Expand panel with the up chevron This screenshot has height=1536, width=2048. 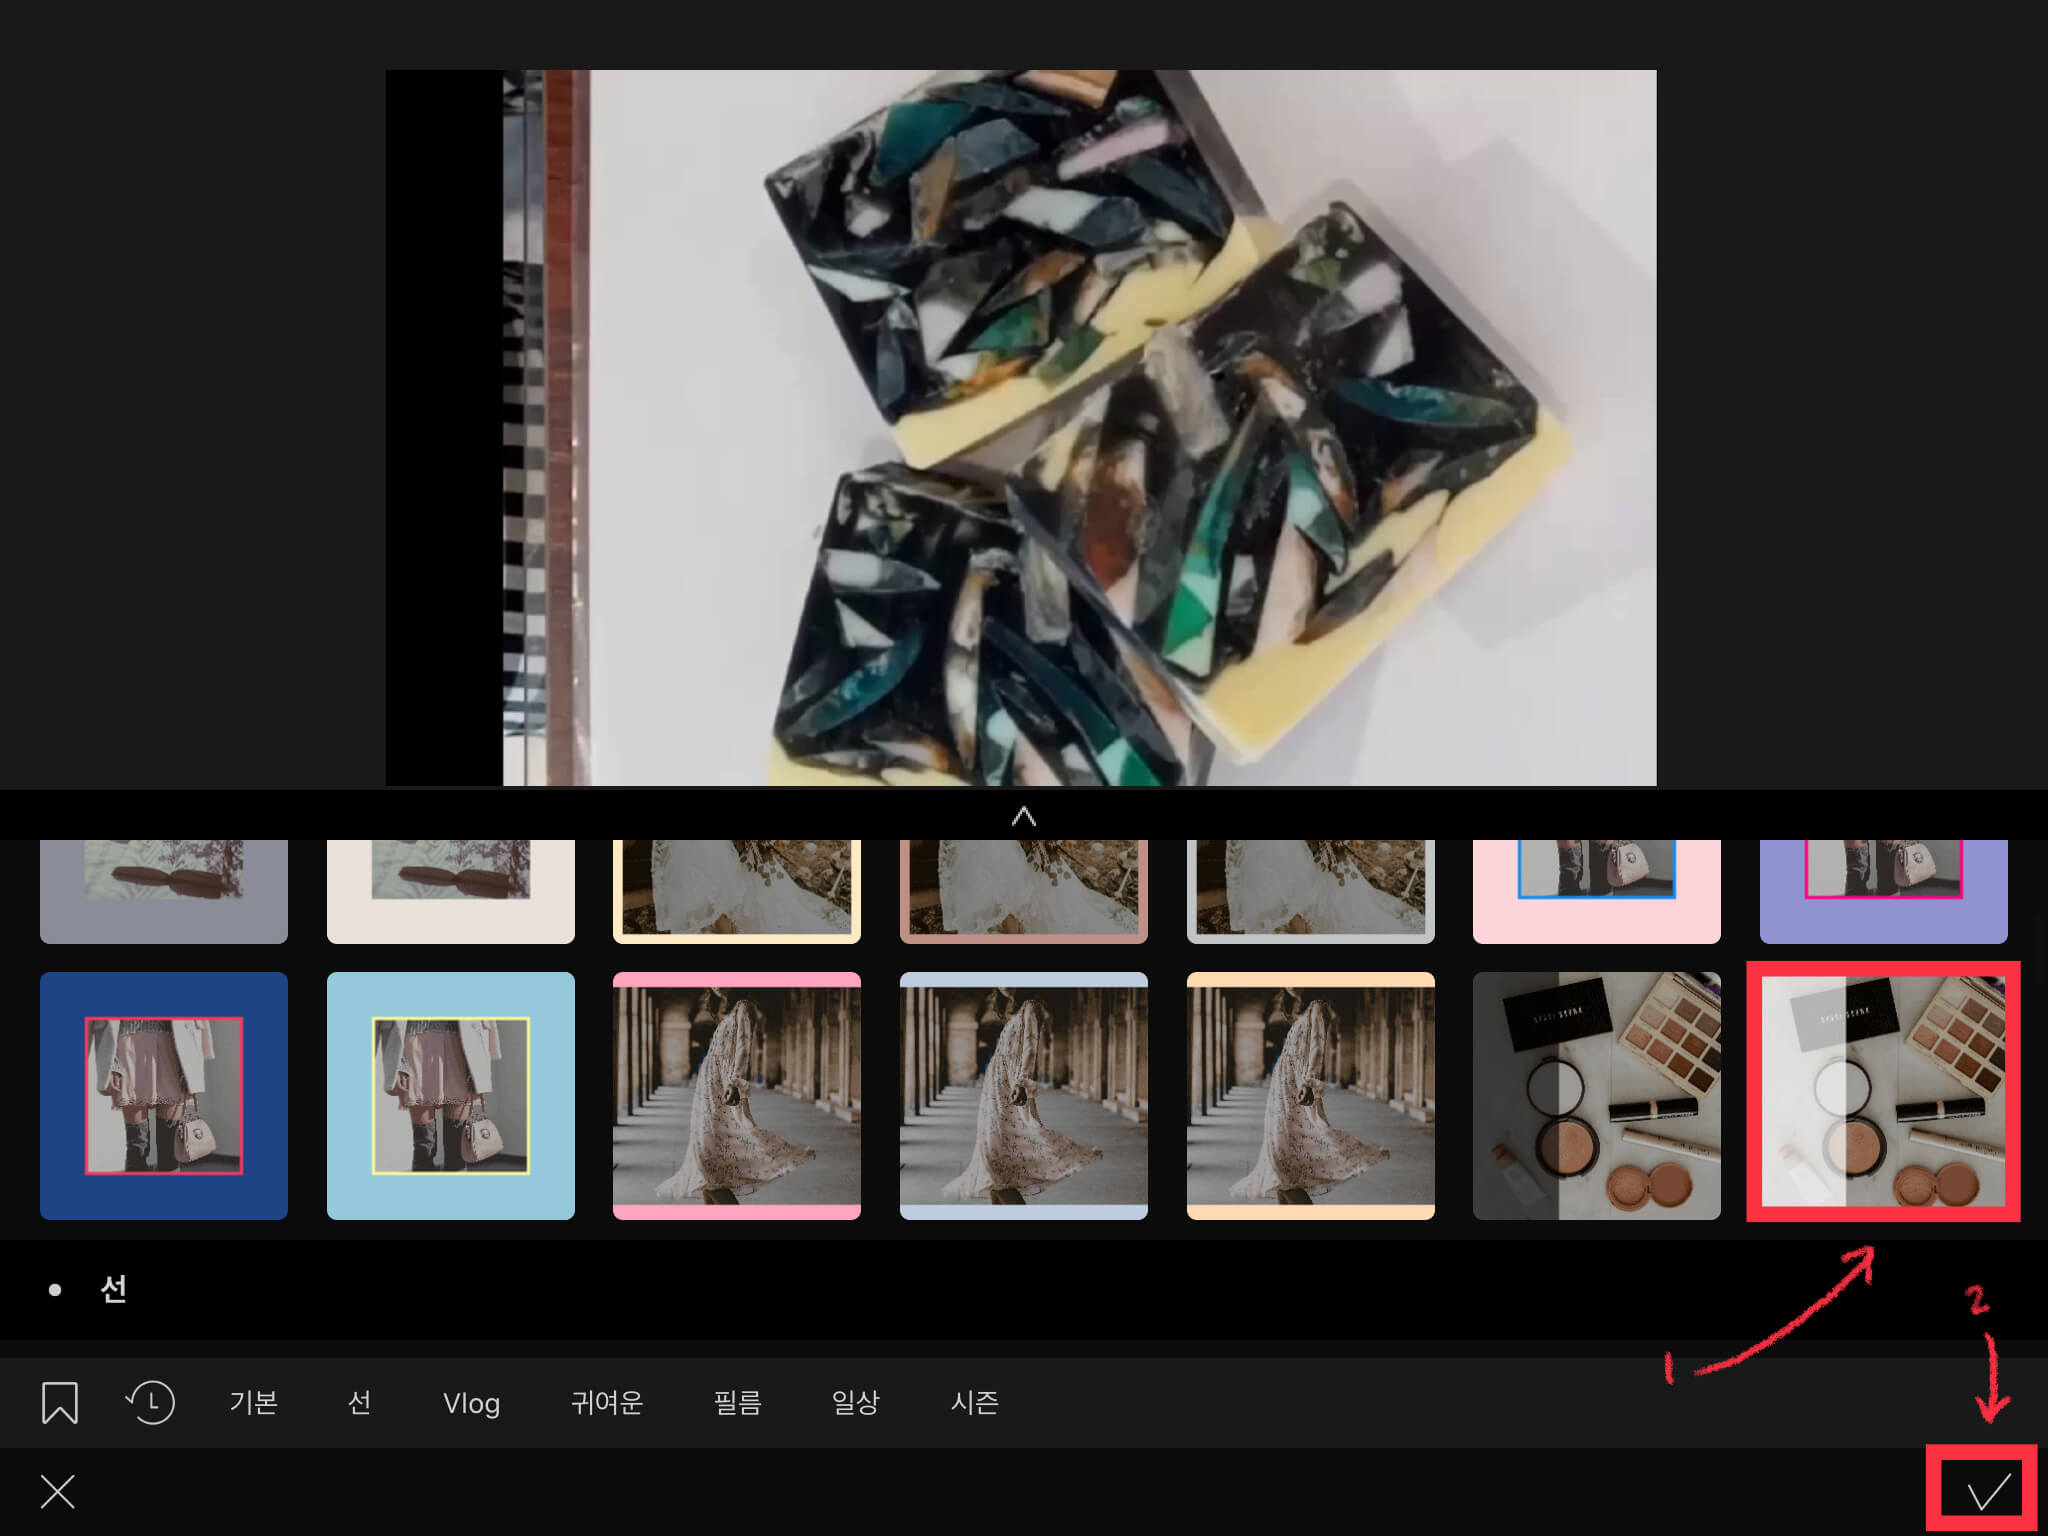coord(1023,816)
